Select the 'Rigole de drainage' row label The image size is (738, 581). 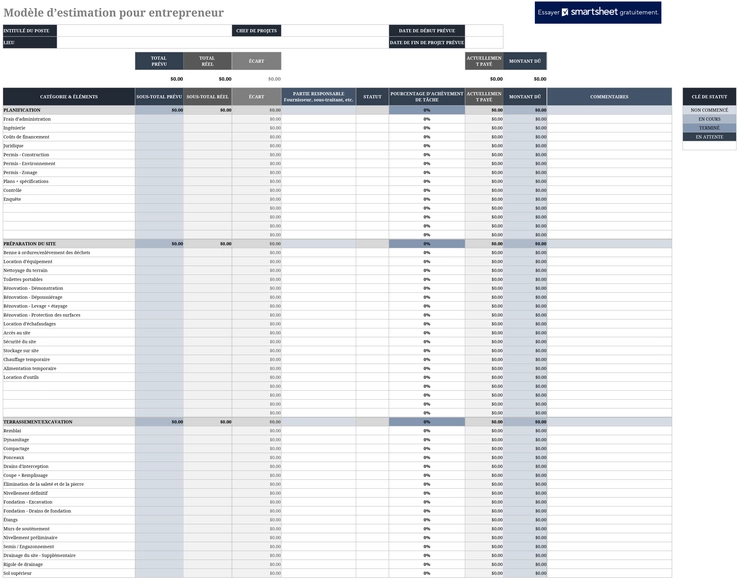pos(23,565)
